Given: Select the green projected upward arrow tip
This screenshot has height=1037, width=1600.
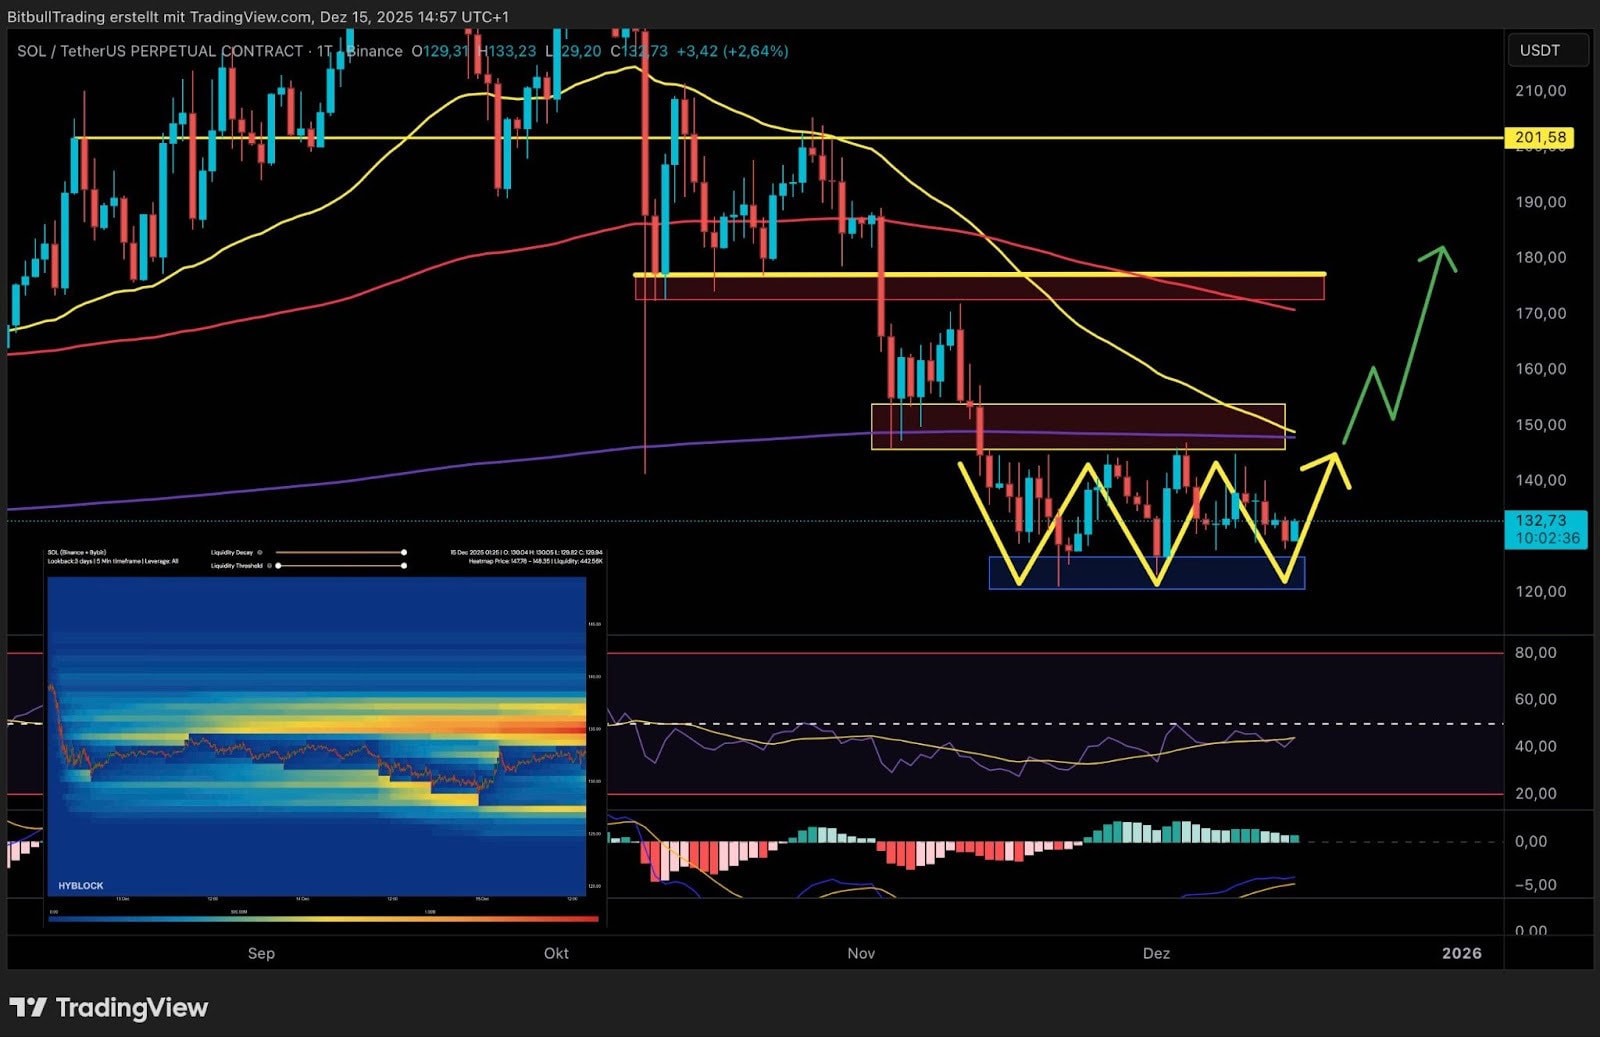Looking at the screenshot, I should (x=1441, y=250).
